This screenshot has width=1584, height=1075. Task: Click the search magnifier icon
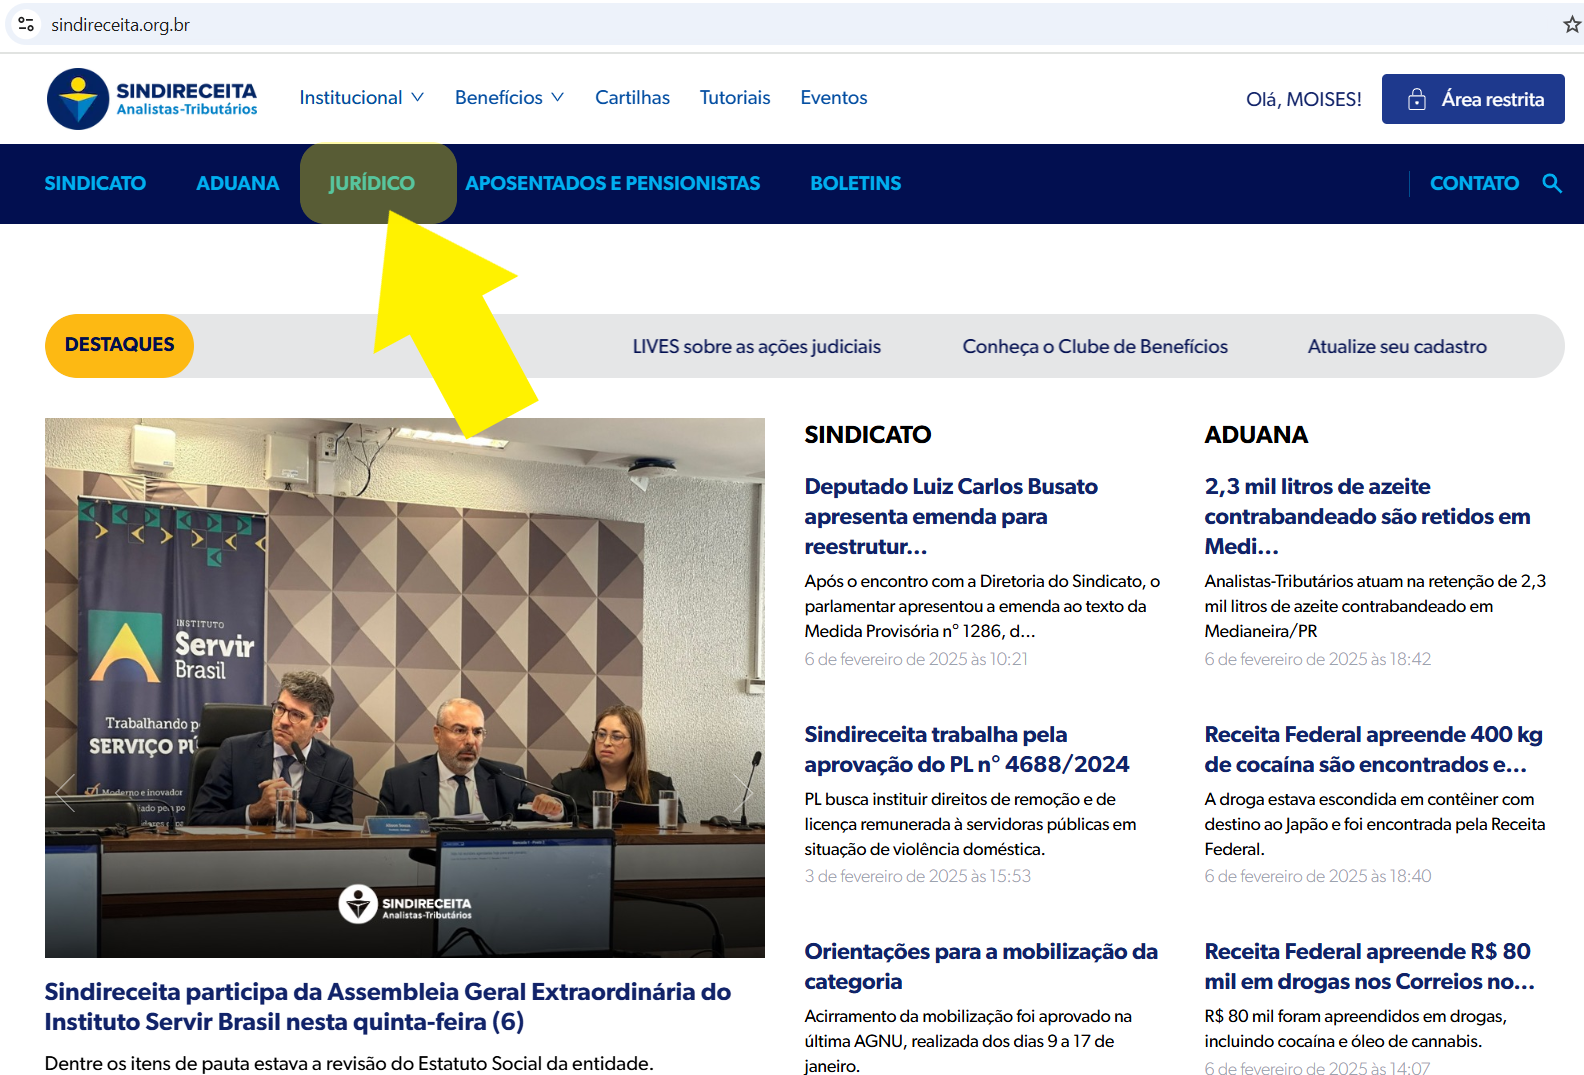tap(1551, 183)
